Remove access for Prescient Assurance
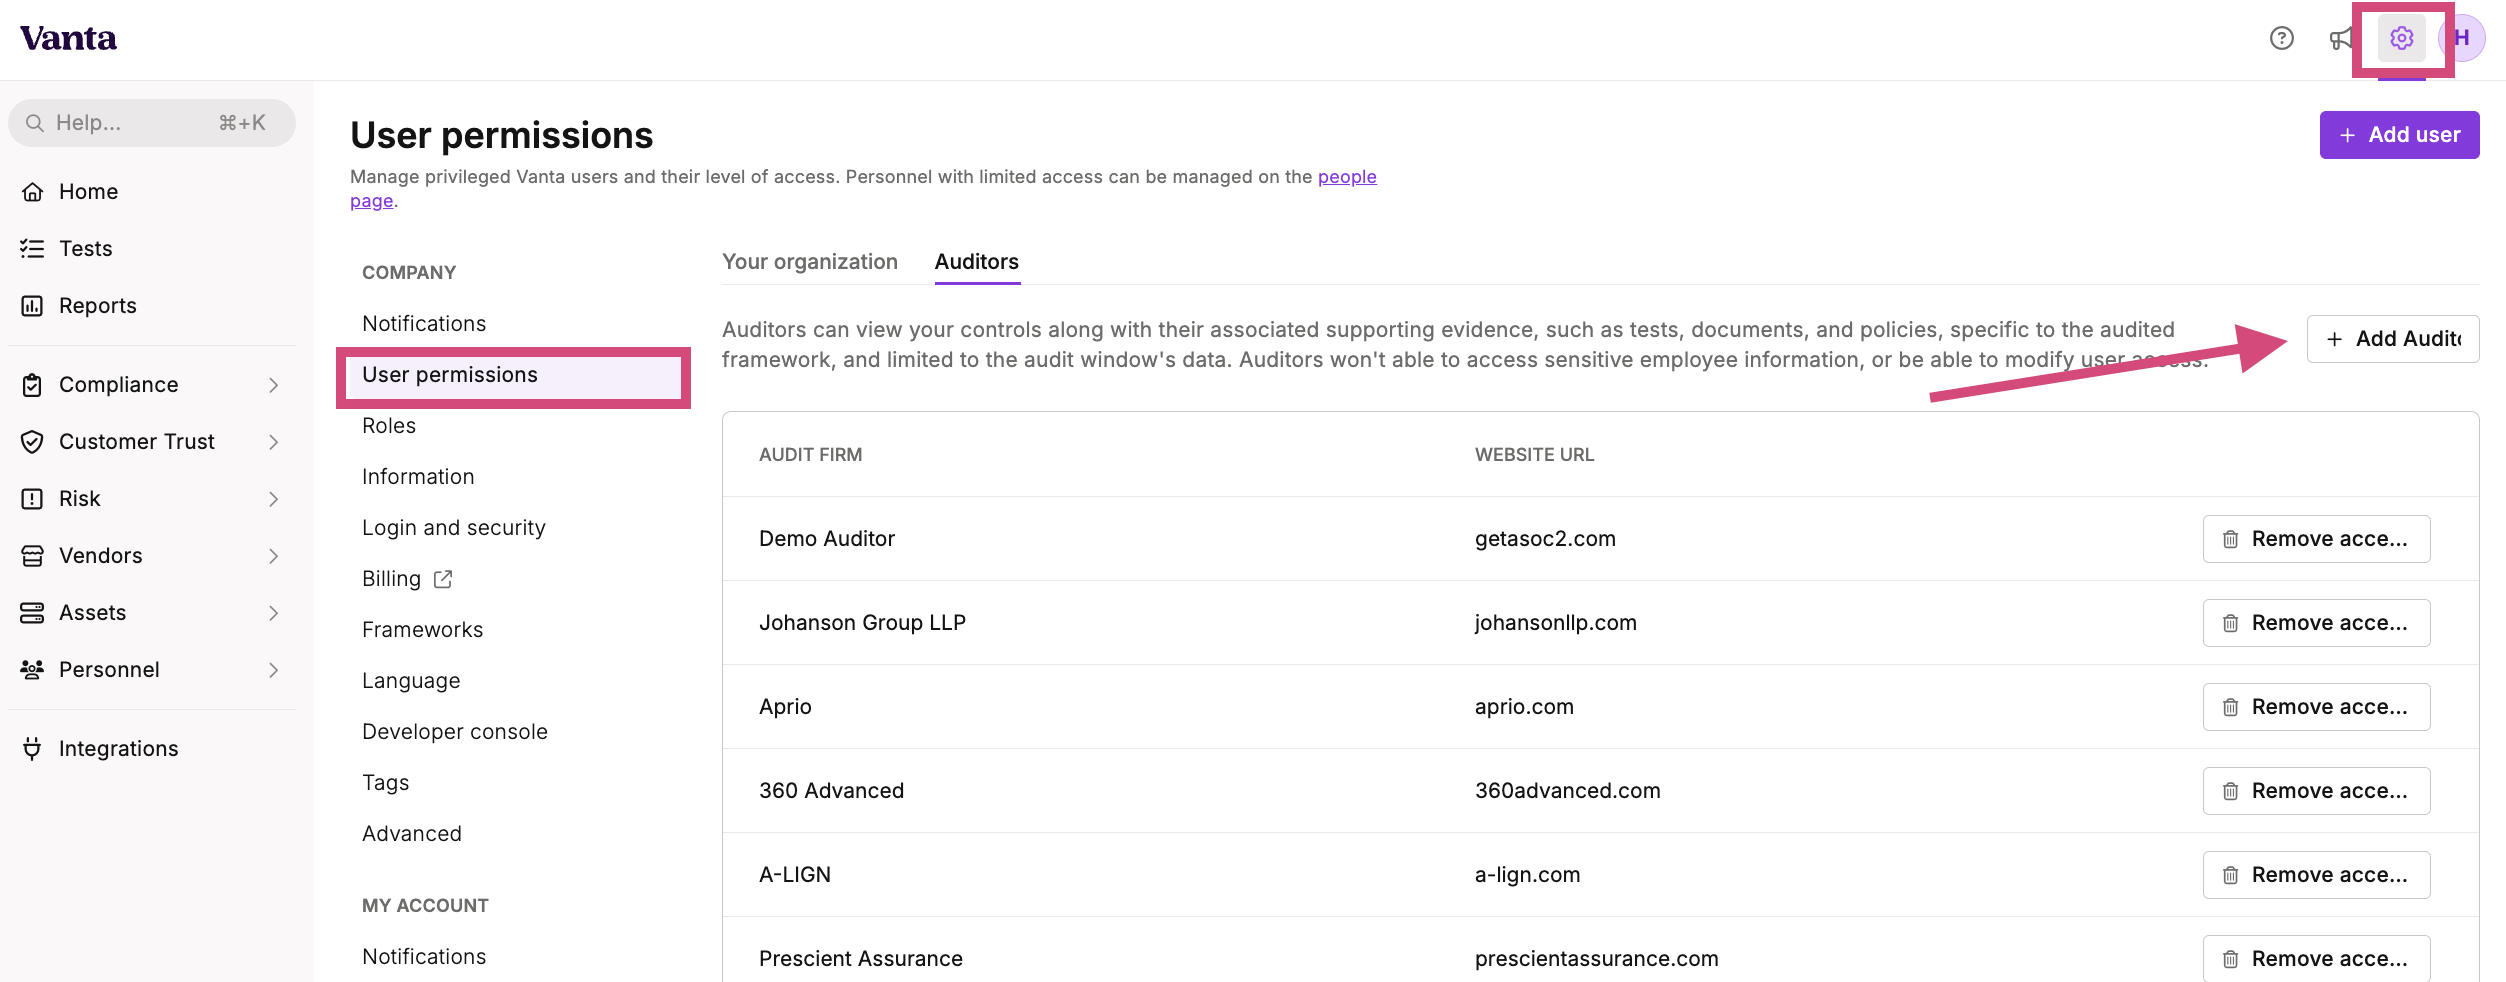This screenshot has width=2506, height=982. click(2316, 958)
